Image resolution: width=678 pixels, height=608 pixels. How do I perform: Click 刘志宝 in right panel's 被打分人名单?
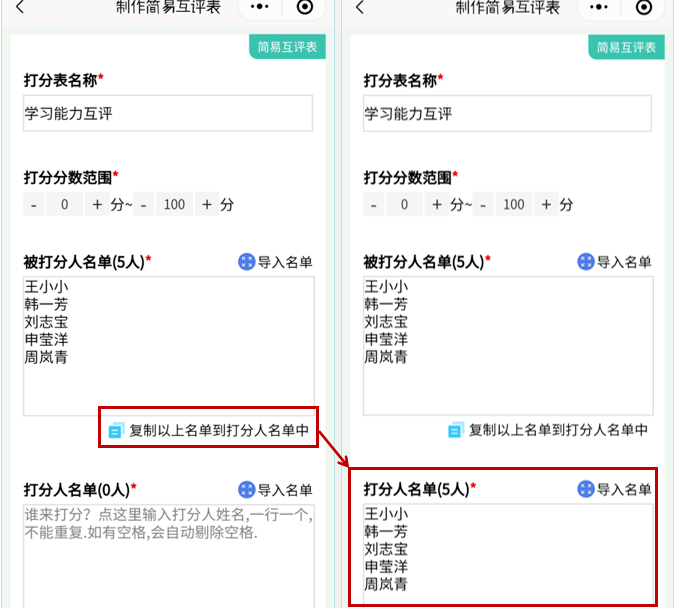pos(386,322)
